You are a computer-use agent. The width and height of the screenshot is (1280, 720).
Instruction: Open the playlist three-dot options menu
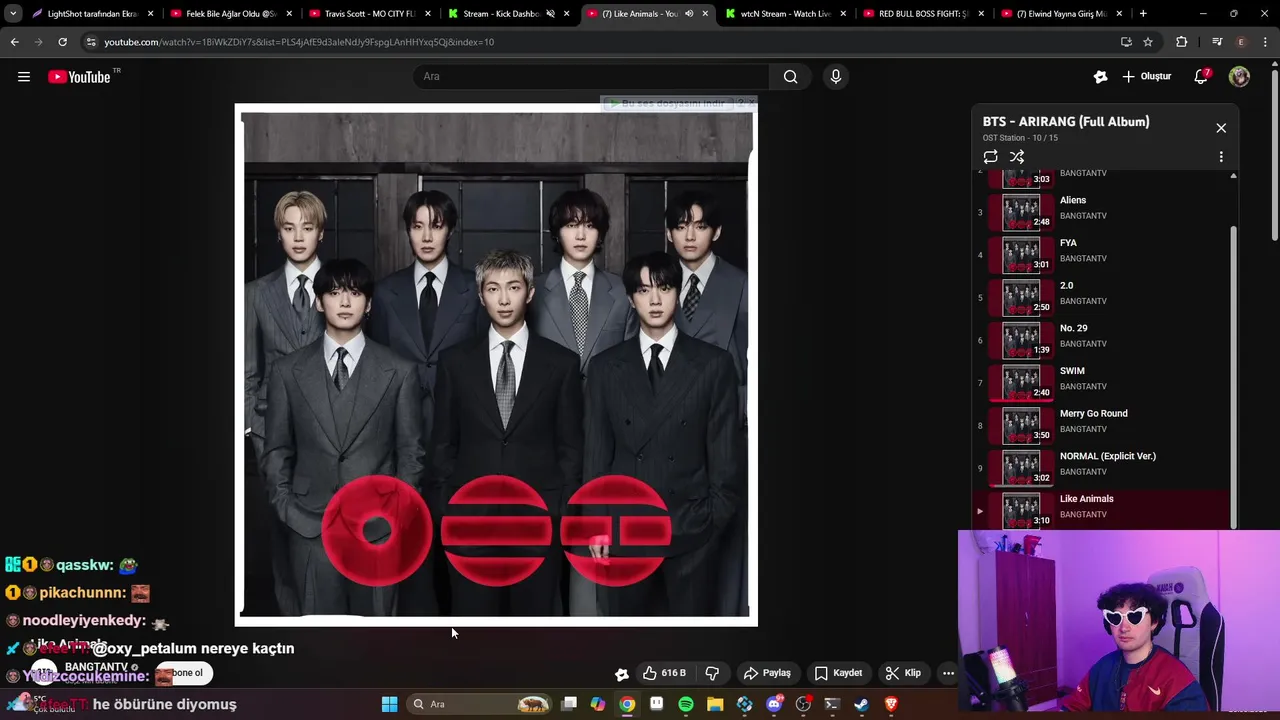coord(1221,157)
